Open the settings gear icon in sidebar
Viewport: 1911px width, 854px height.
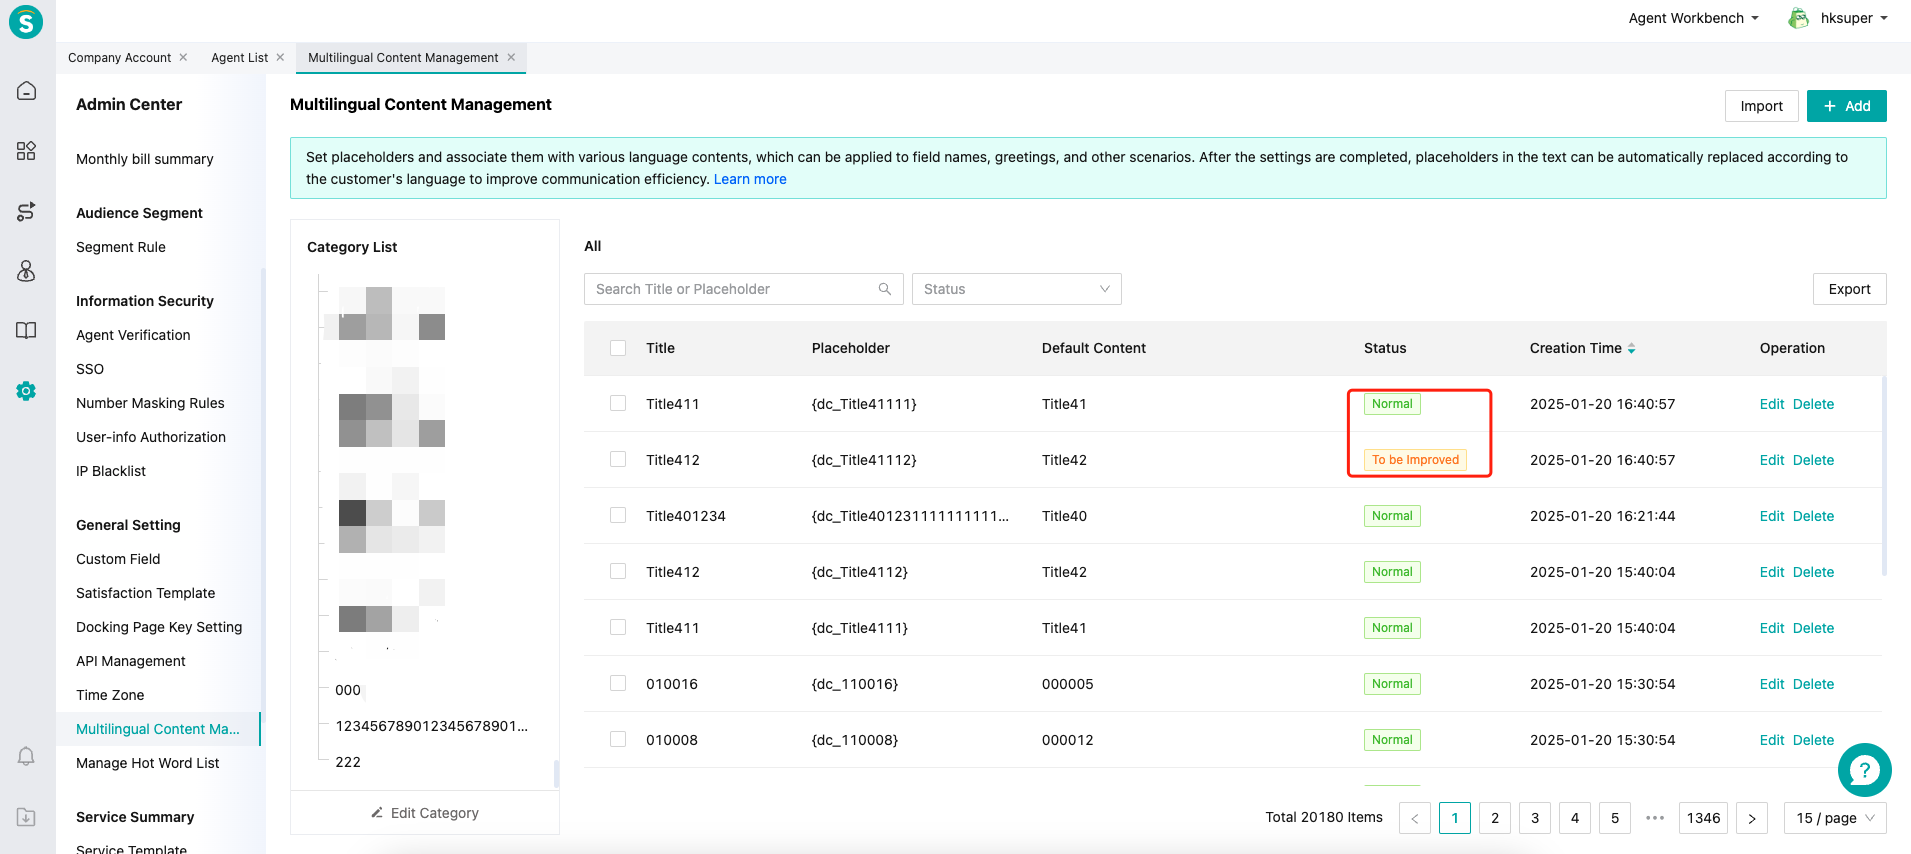click(27, 391)
